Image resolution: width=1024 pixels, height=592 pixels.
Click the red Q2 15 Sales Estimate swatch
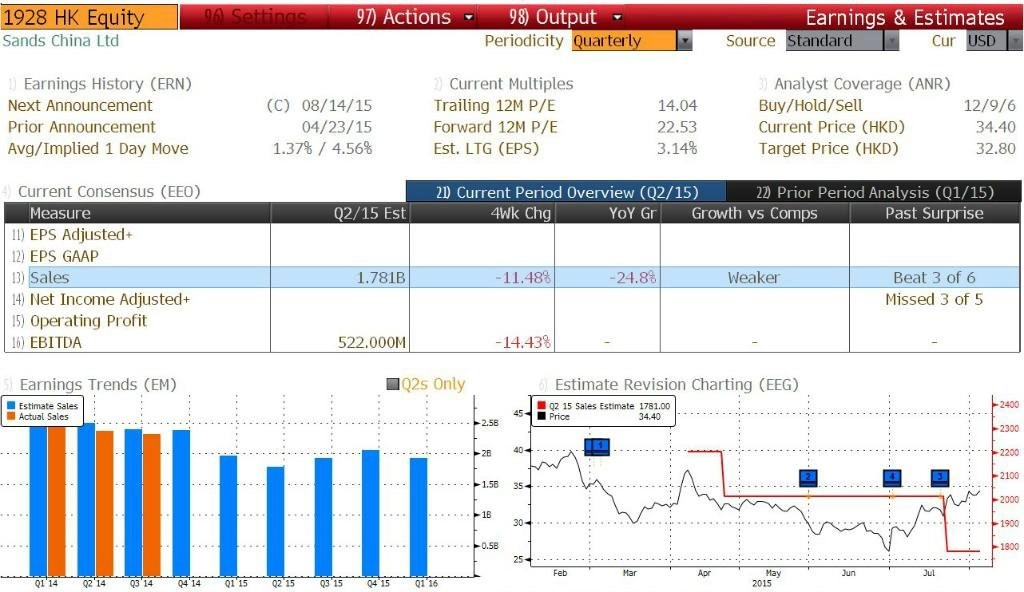[x=541, y=406]
